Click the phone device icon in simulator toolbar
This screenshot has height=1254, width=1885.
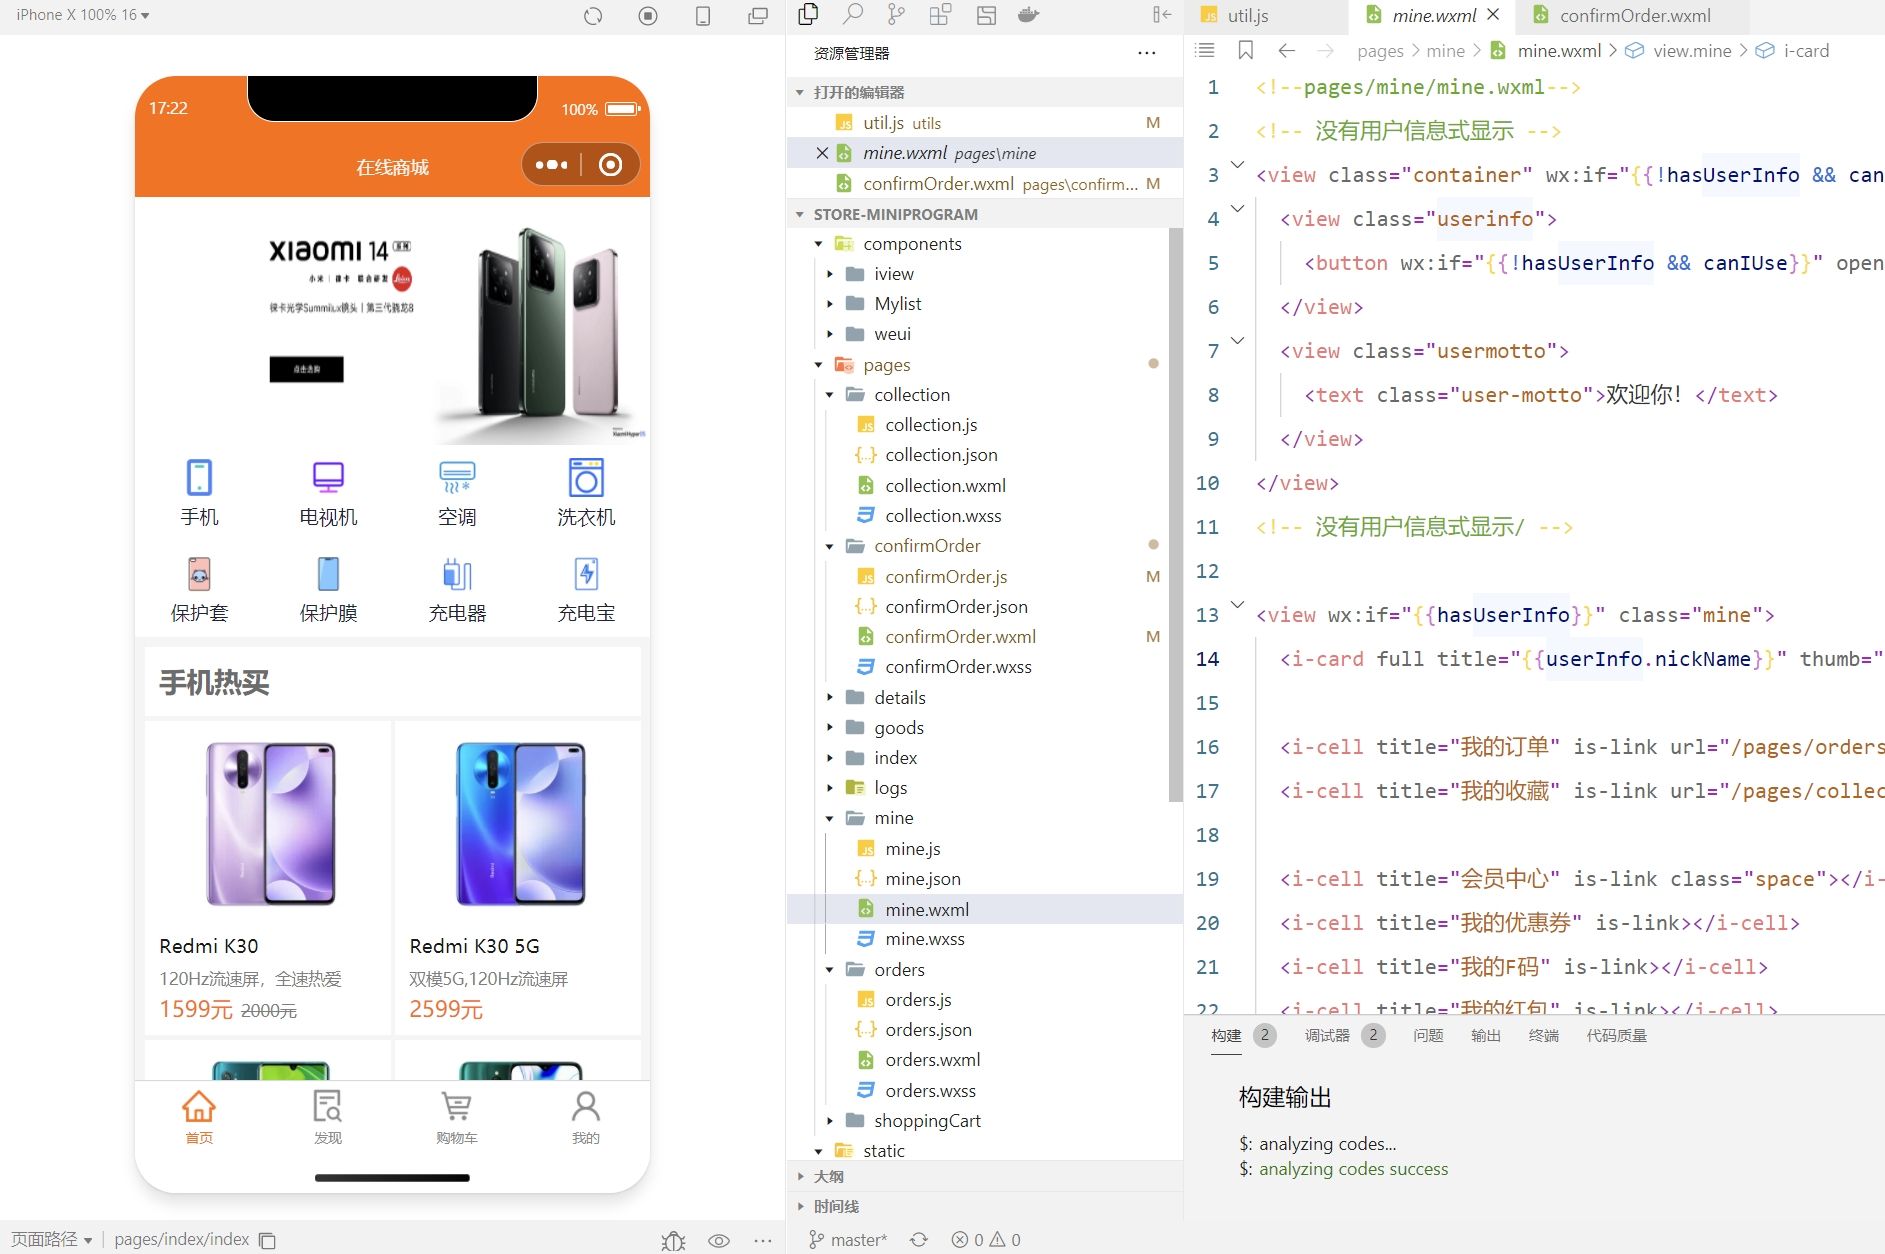click(703, 16)
